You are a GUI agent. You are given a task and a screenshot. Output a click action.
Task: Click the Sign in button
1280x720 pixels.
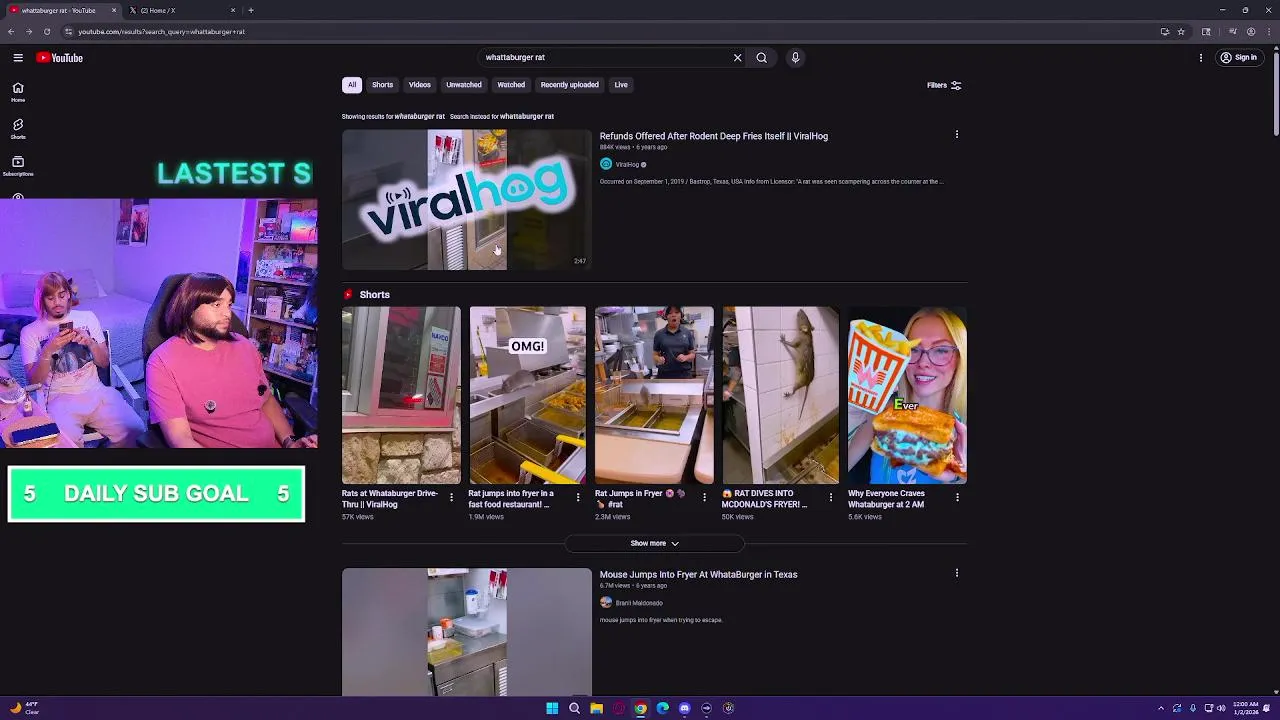1238,58
